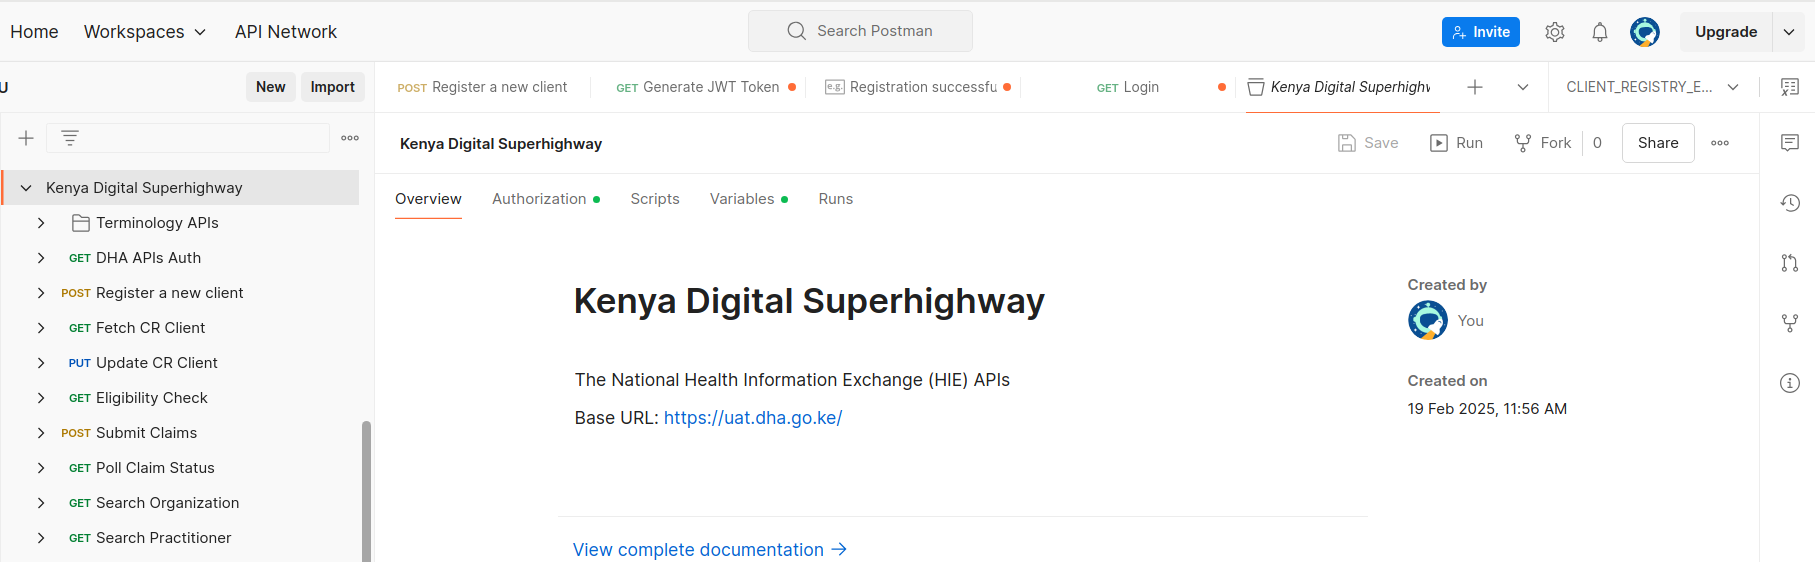Expand the Fetch CR Client row
This screenshot has height=562, width=1815.
41,328
